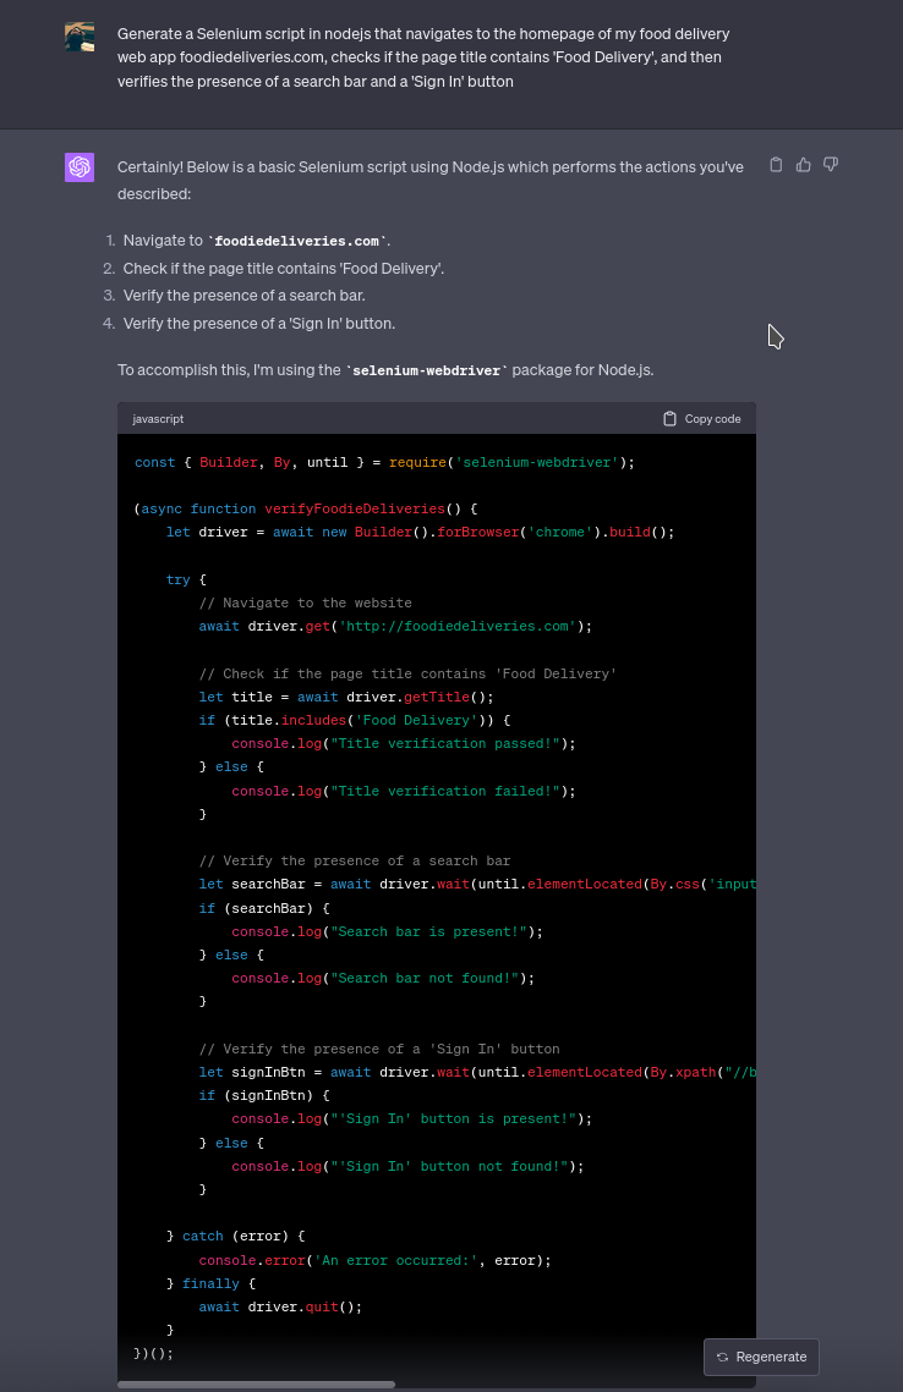This screenshot has width=904, height=1392.
Task: Click the comment about verifying a search bar
Action: pyautogui.click(x=355, y=861)
